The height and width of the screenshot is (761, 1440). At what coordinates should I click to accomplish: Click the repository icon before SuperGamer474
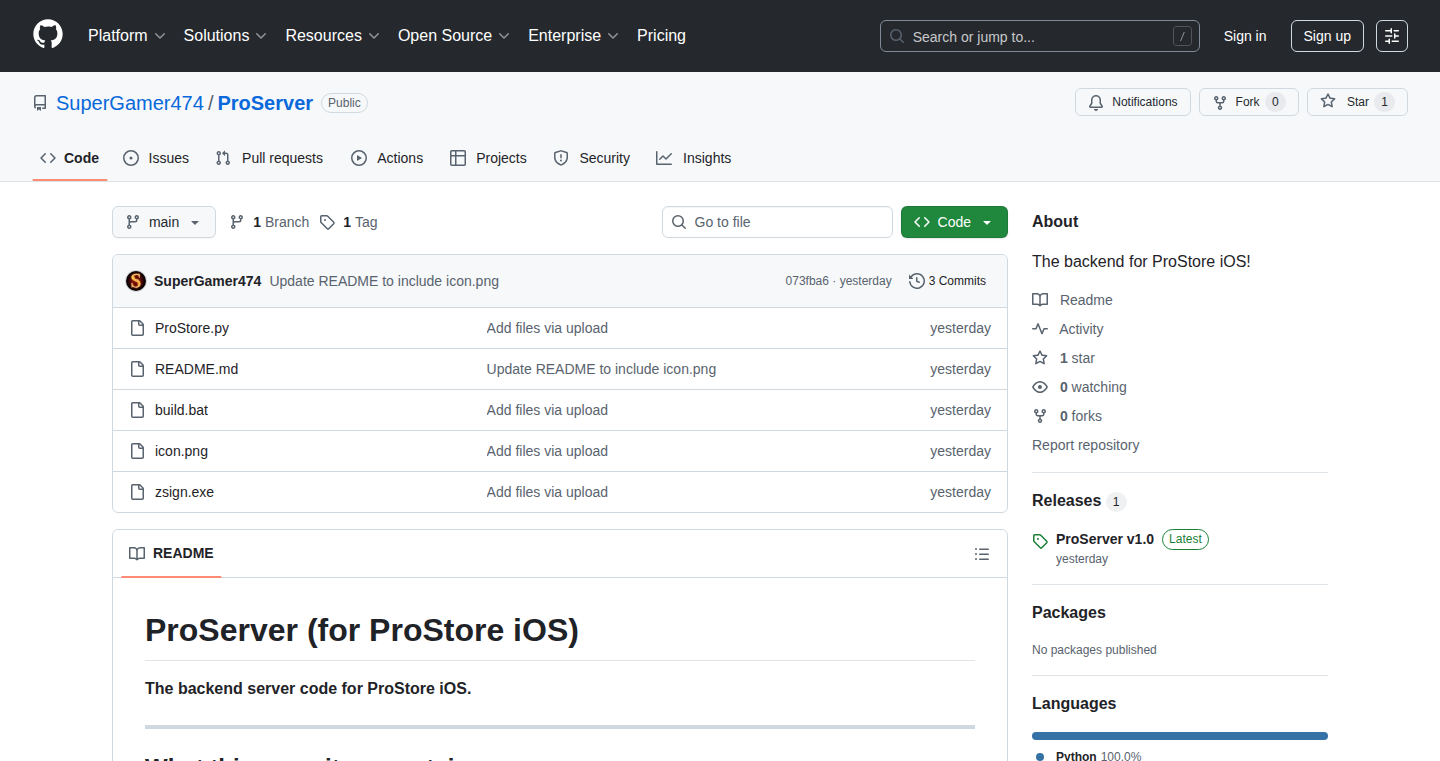(40, 103)
